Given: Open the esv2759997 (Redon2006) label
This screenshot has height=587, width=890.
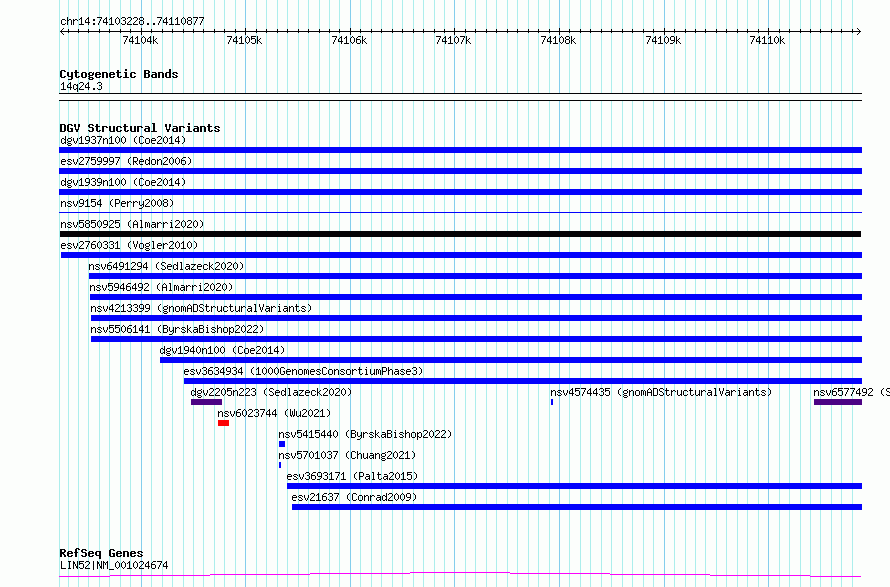Looking at the screenshot, I should [126, 161].
